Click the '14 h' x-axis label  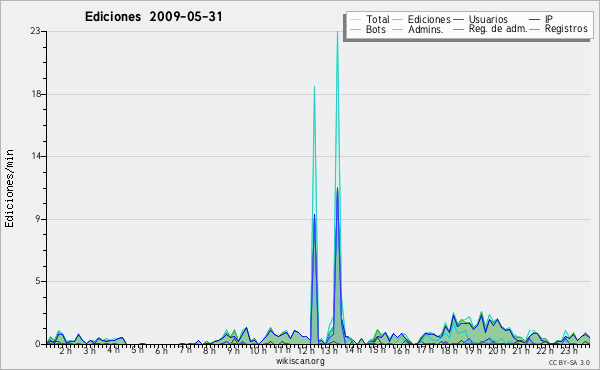click(354, 350)
